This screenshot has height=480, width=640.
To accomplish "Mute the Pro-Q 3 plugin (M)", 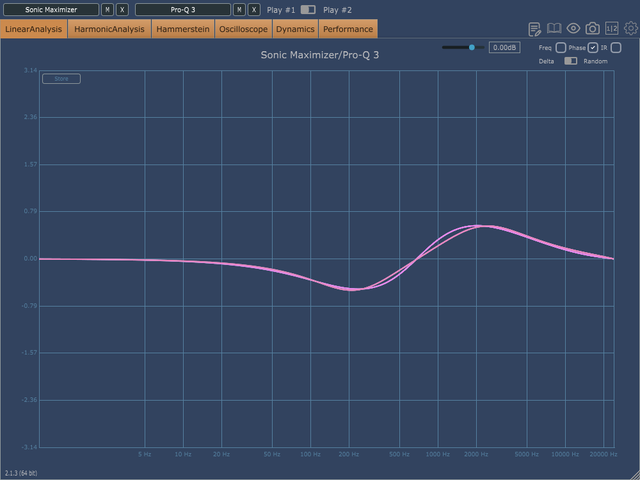I will click(239, 9).
